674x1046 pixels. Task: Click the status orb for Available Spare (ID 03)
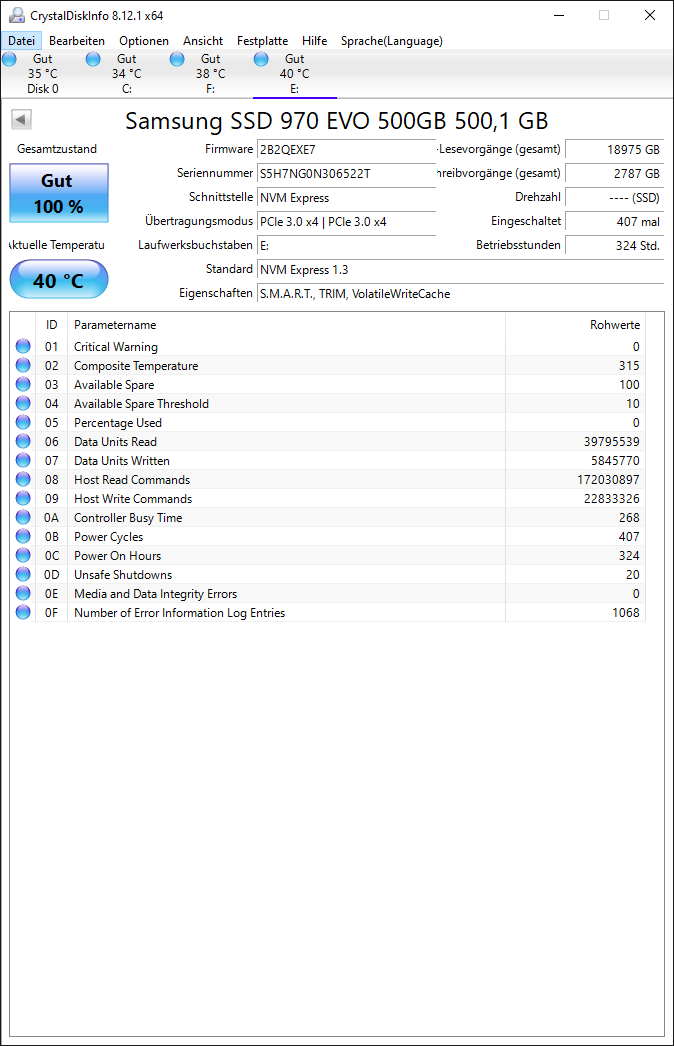tap(23, 384)
